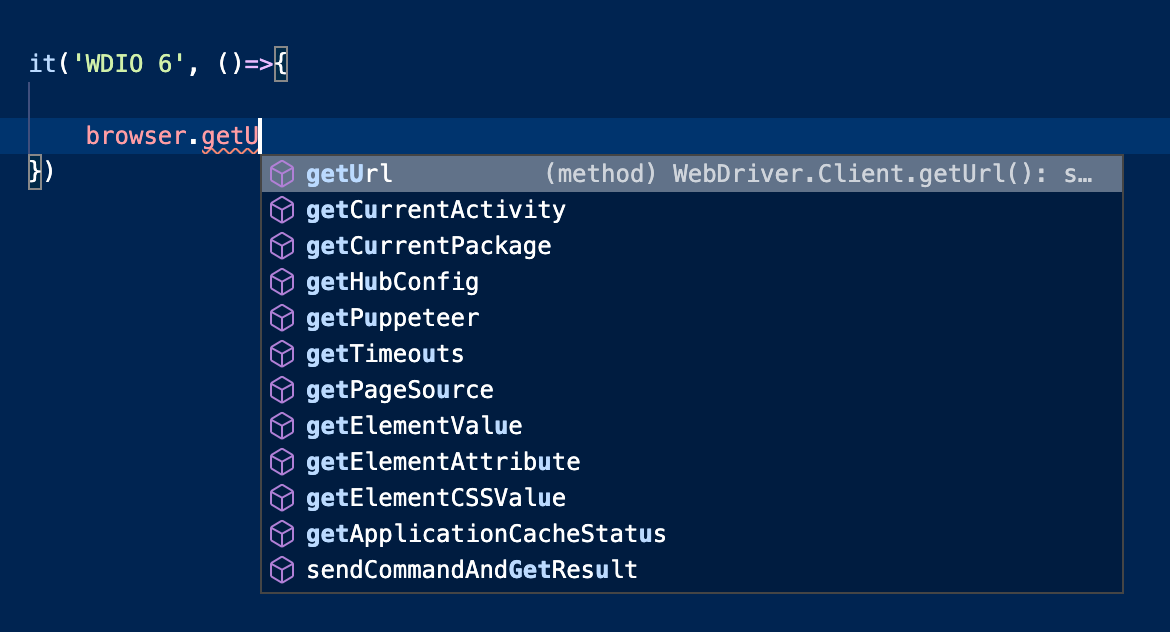Click the cube icon beside getCurrentPackage

(282, 246)
